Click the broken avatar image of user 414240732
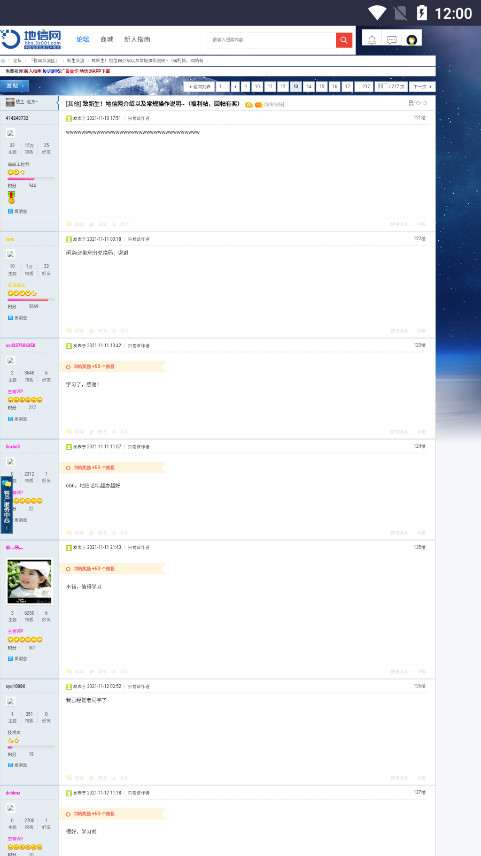Viewport: 481px width, 856px height. tap(10, 133)
